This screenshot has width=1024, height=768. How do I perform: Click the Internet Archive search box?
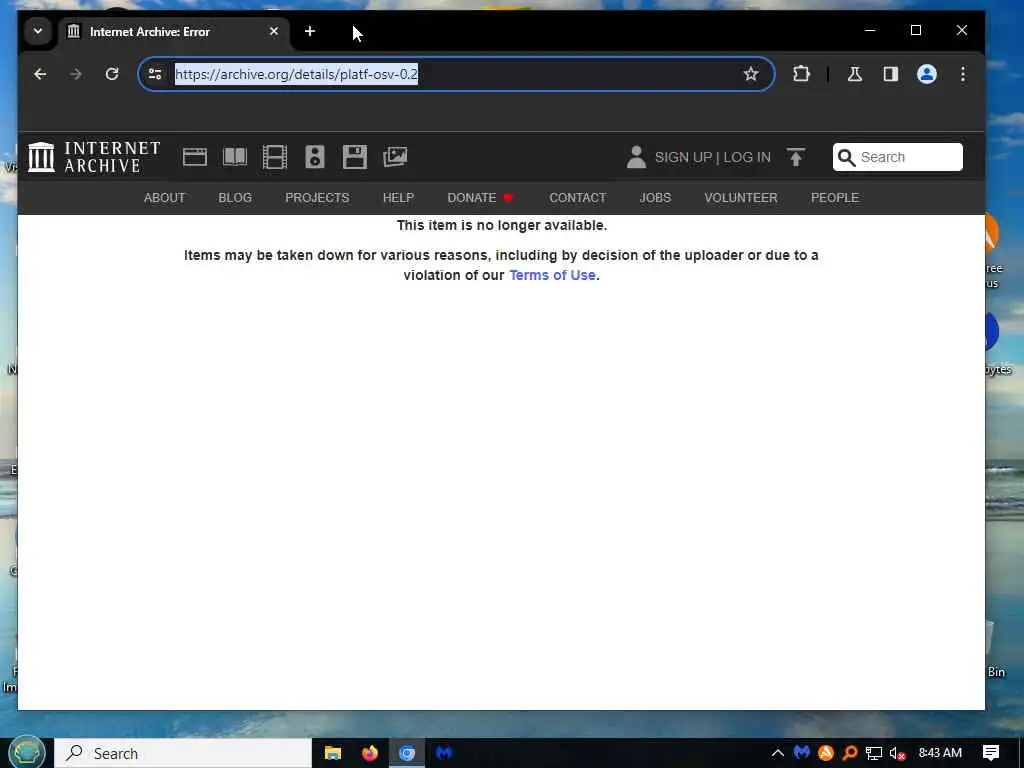pos(897,157)
